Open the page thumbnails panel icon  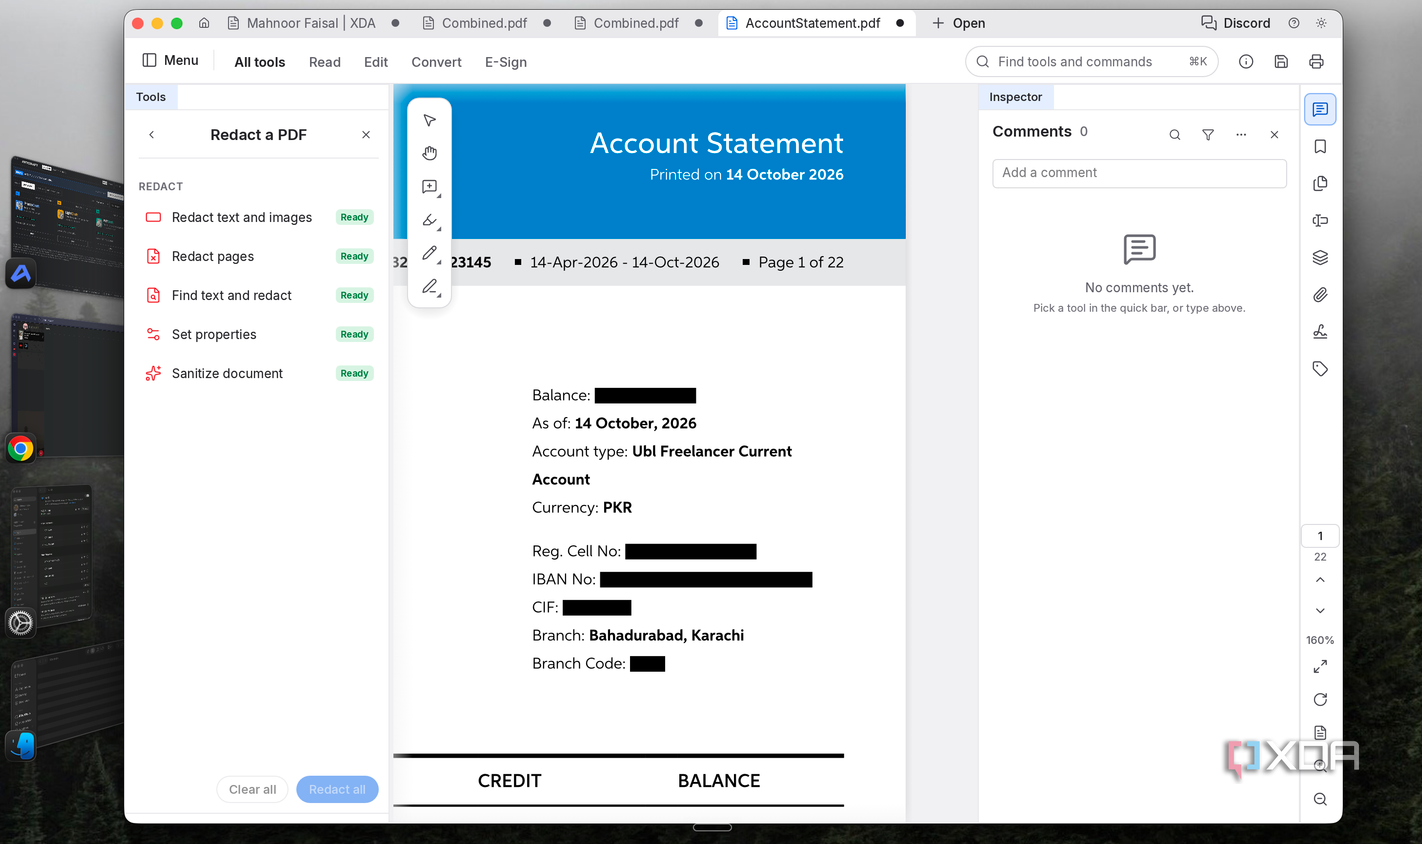pyautogui.click(x=1320, y=184)
